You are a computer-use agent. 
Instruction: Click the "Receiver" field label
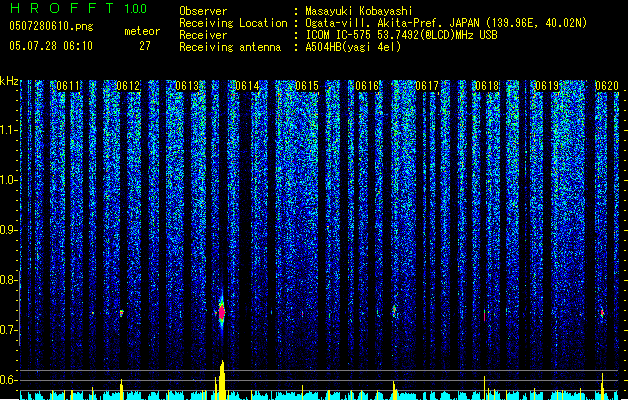[x=203, y=35]
